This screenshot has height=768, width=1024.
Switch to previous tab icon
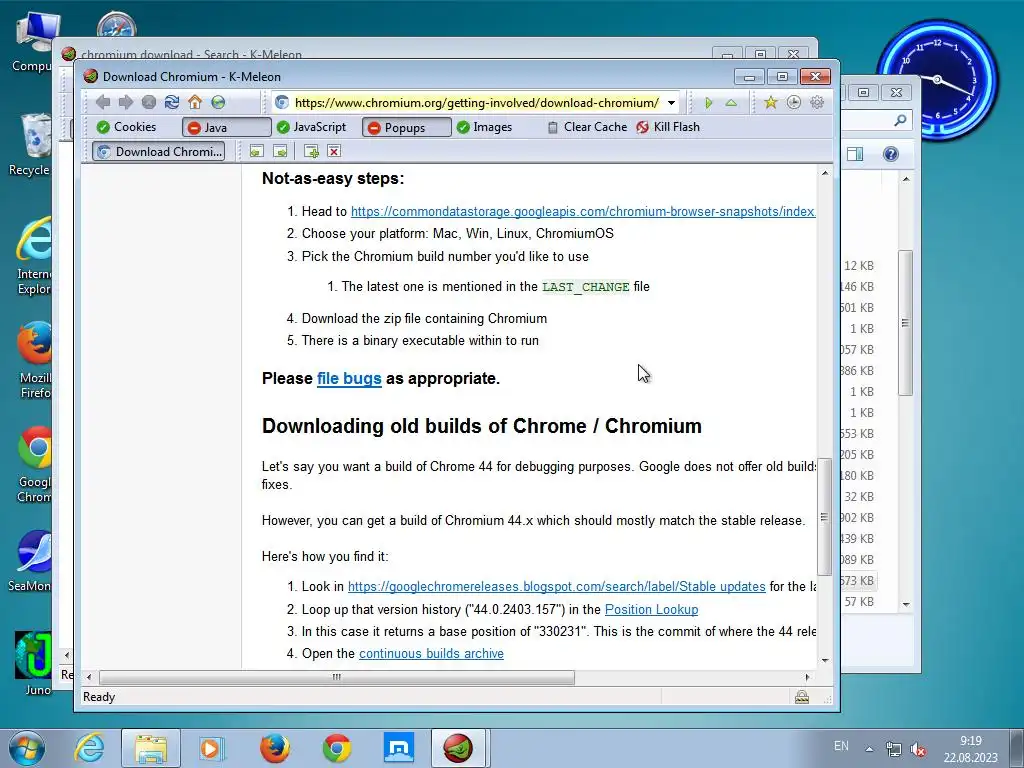(256, 152)
